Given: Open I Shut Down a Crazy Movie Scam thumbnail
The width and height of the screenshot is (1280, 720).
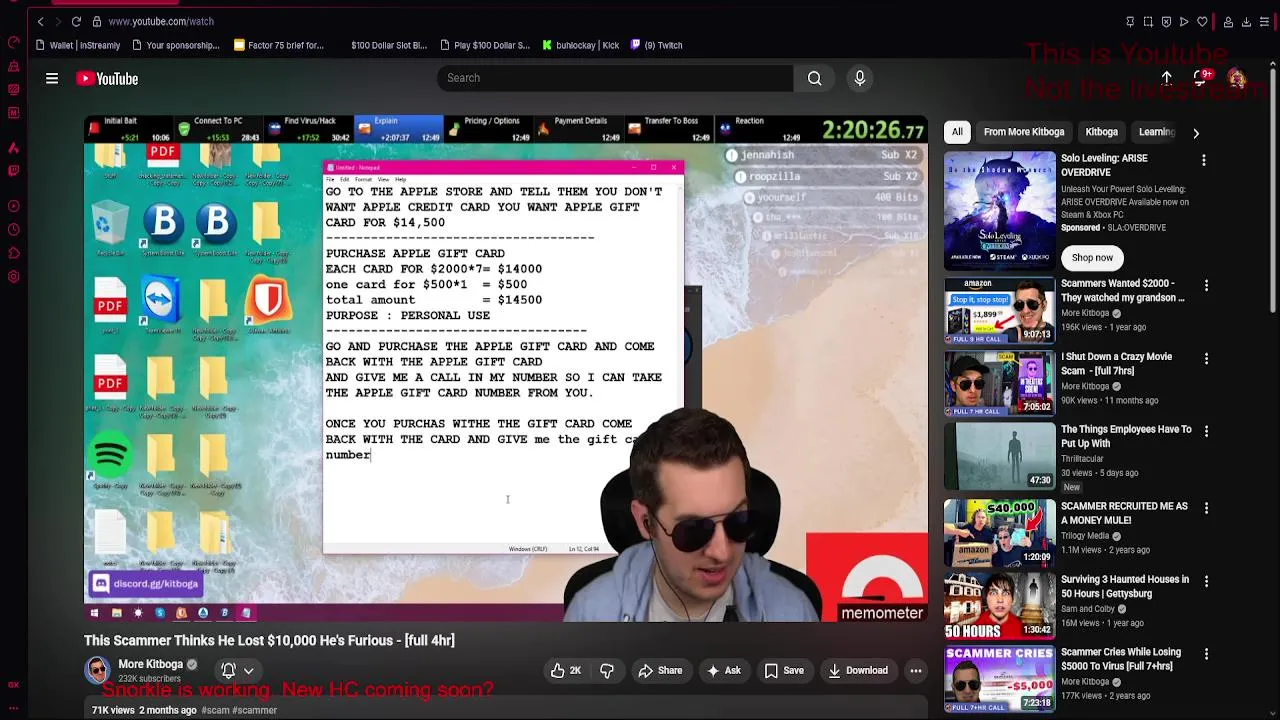Looking at the screenshot, I should [999, 384].
